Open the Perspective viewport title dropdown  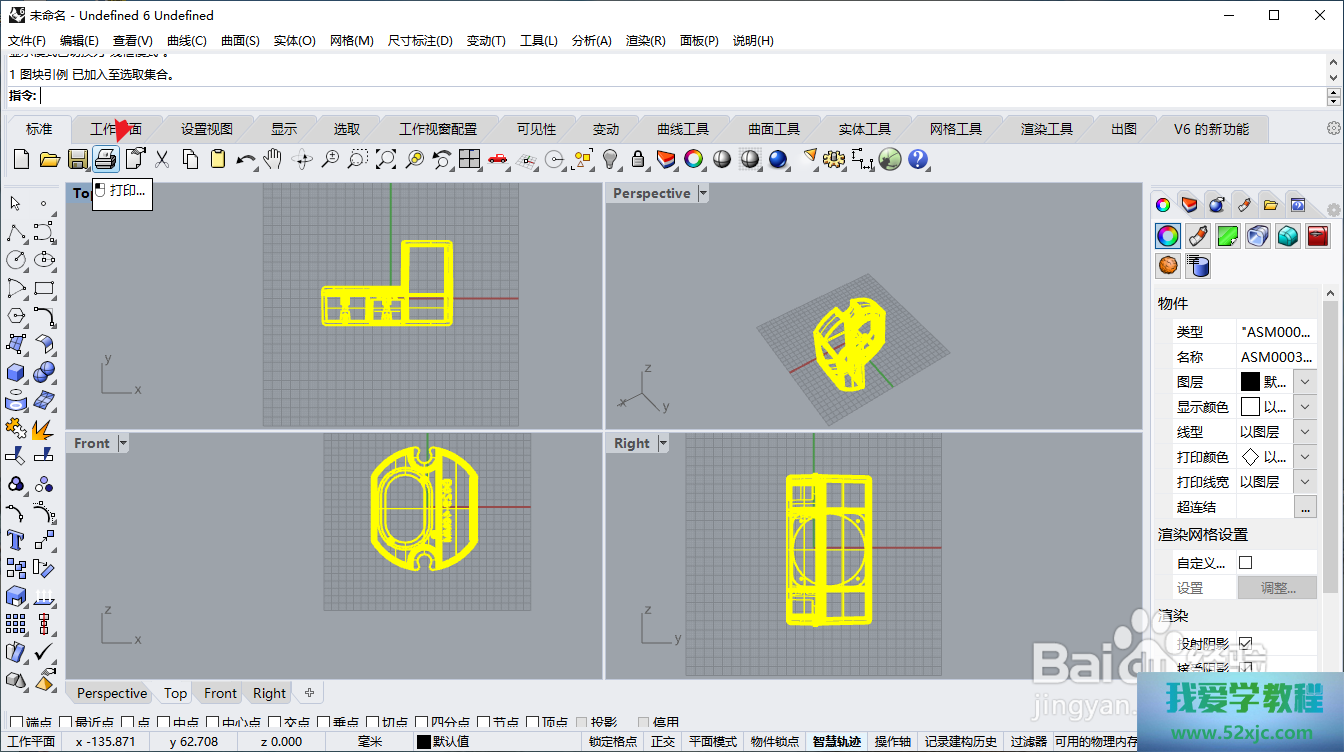pos(703,193)
